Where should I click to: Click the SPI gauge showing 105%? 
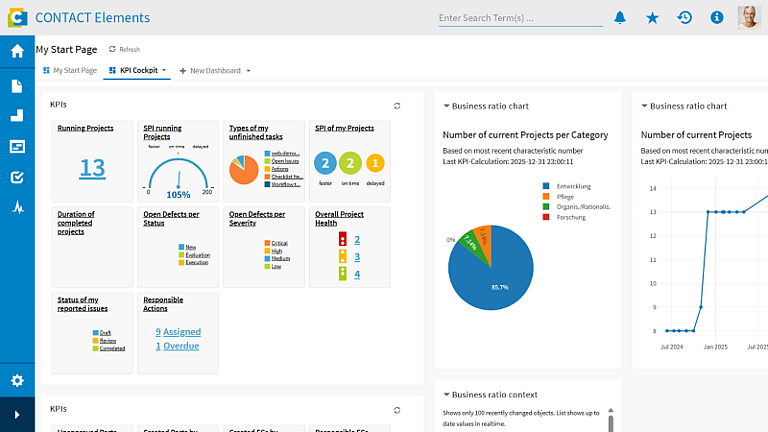tap(178, 176)
